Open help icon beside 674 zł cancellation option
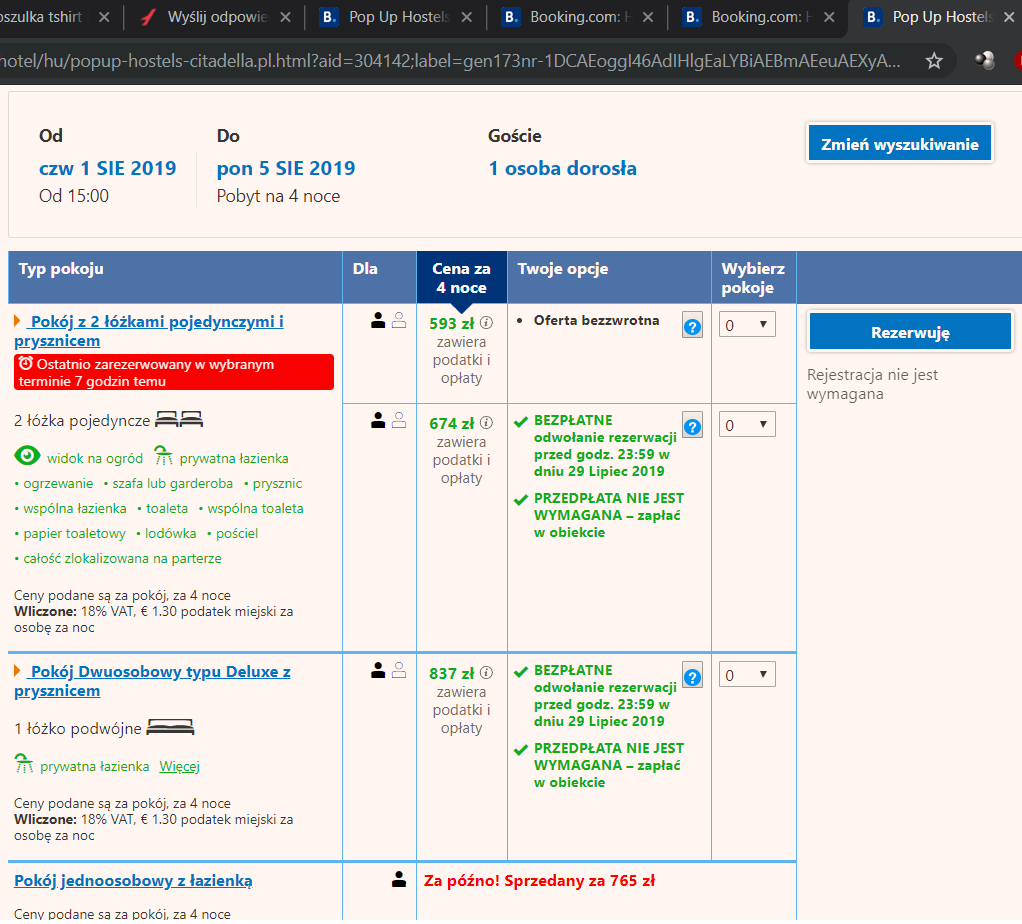This screenshot has width=1022, height=924. [x=692, y=426]
